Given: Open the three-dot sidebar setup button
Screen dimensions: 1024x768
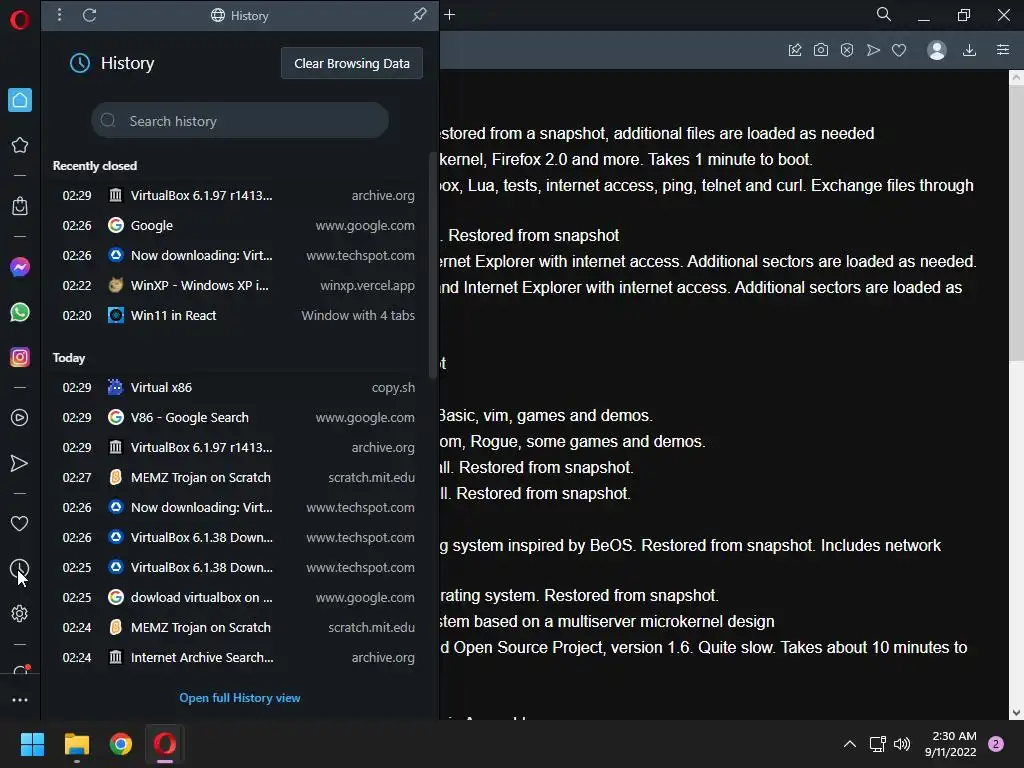Looking at the screenshot, I should 20,699.
